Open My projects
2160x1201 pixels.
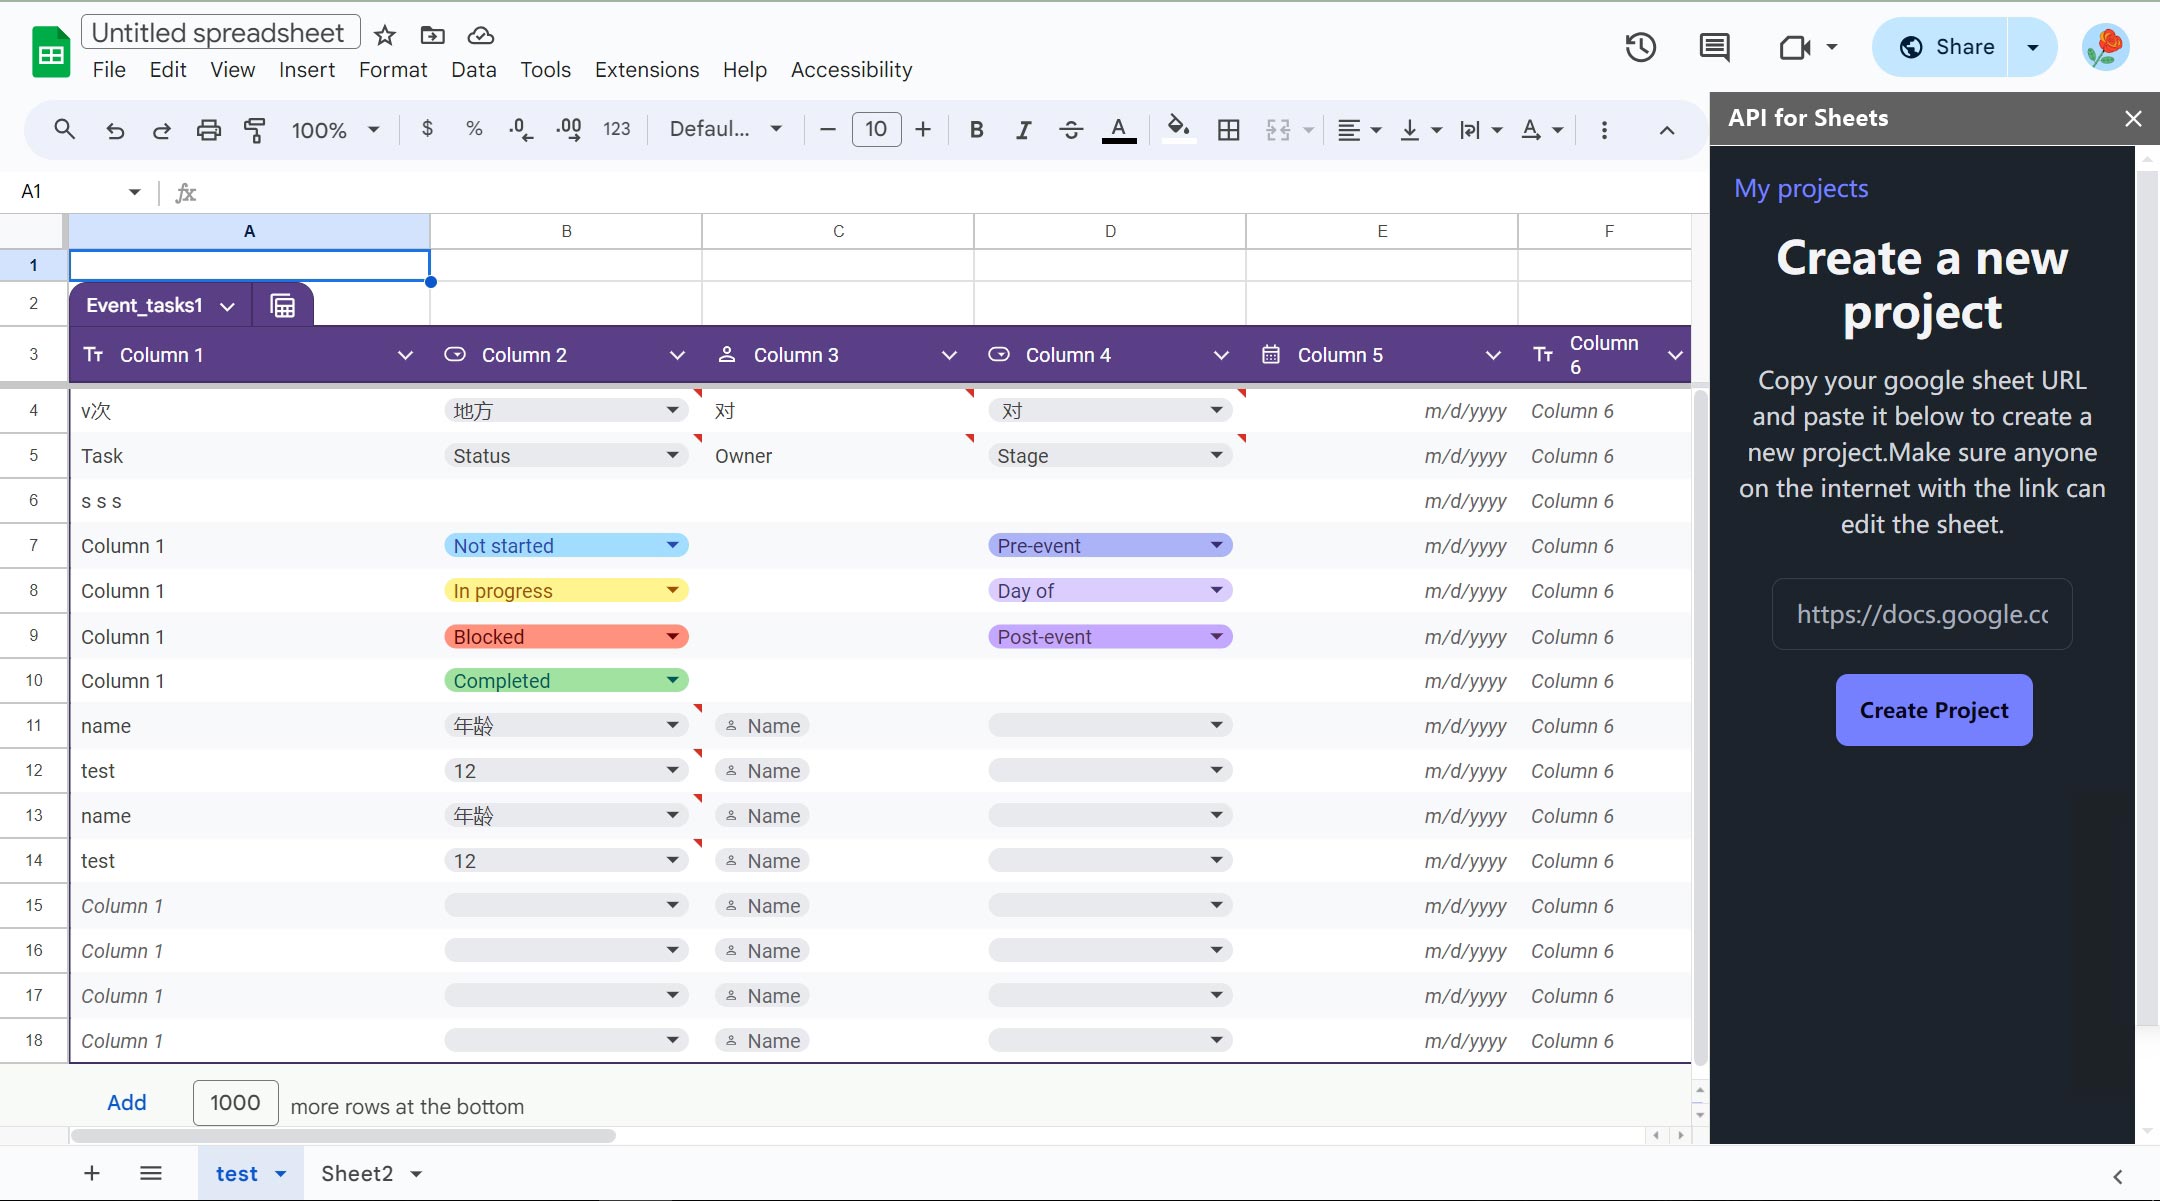pos(1800,188)
